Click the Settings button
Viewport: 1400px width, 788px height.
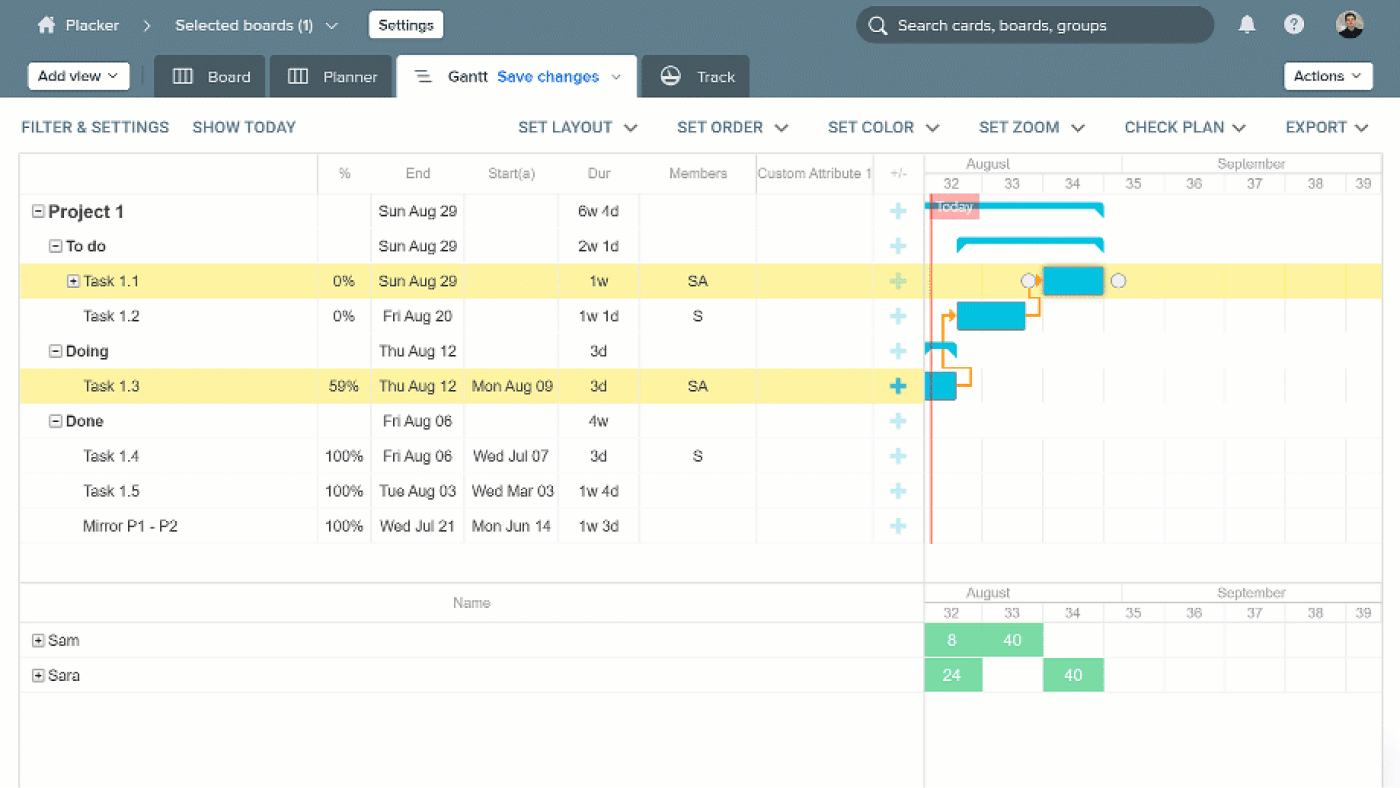click(x=406, y=25)
